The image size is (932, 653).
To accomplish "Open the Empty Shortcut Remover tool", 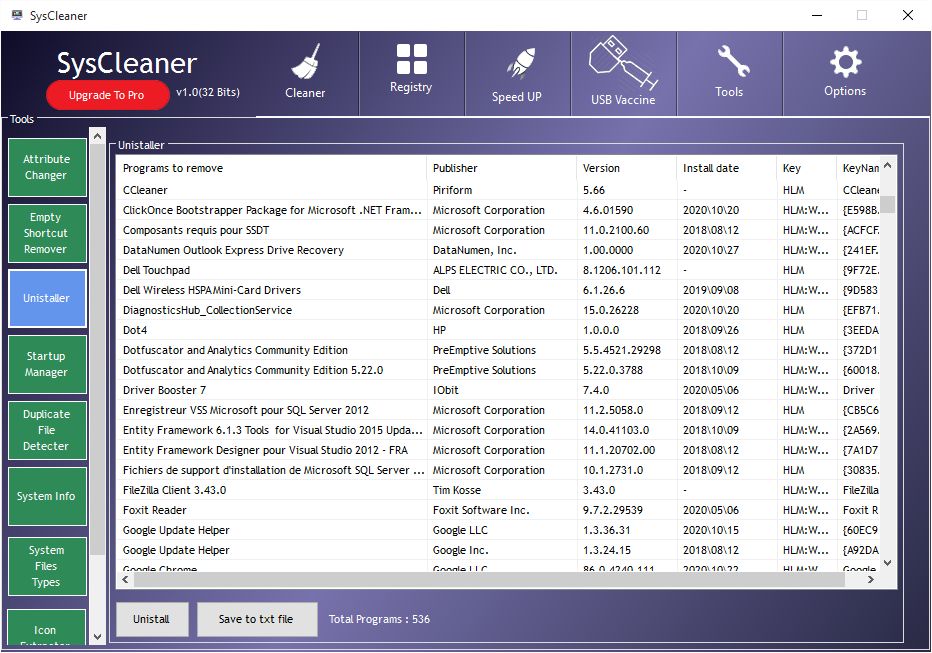I will (47, 234).
